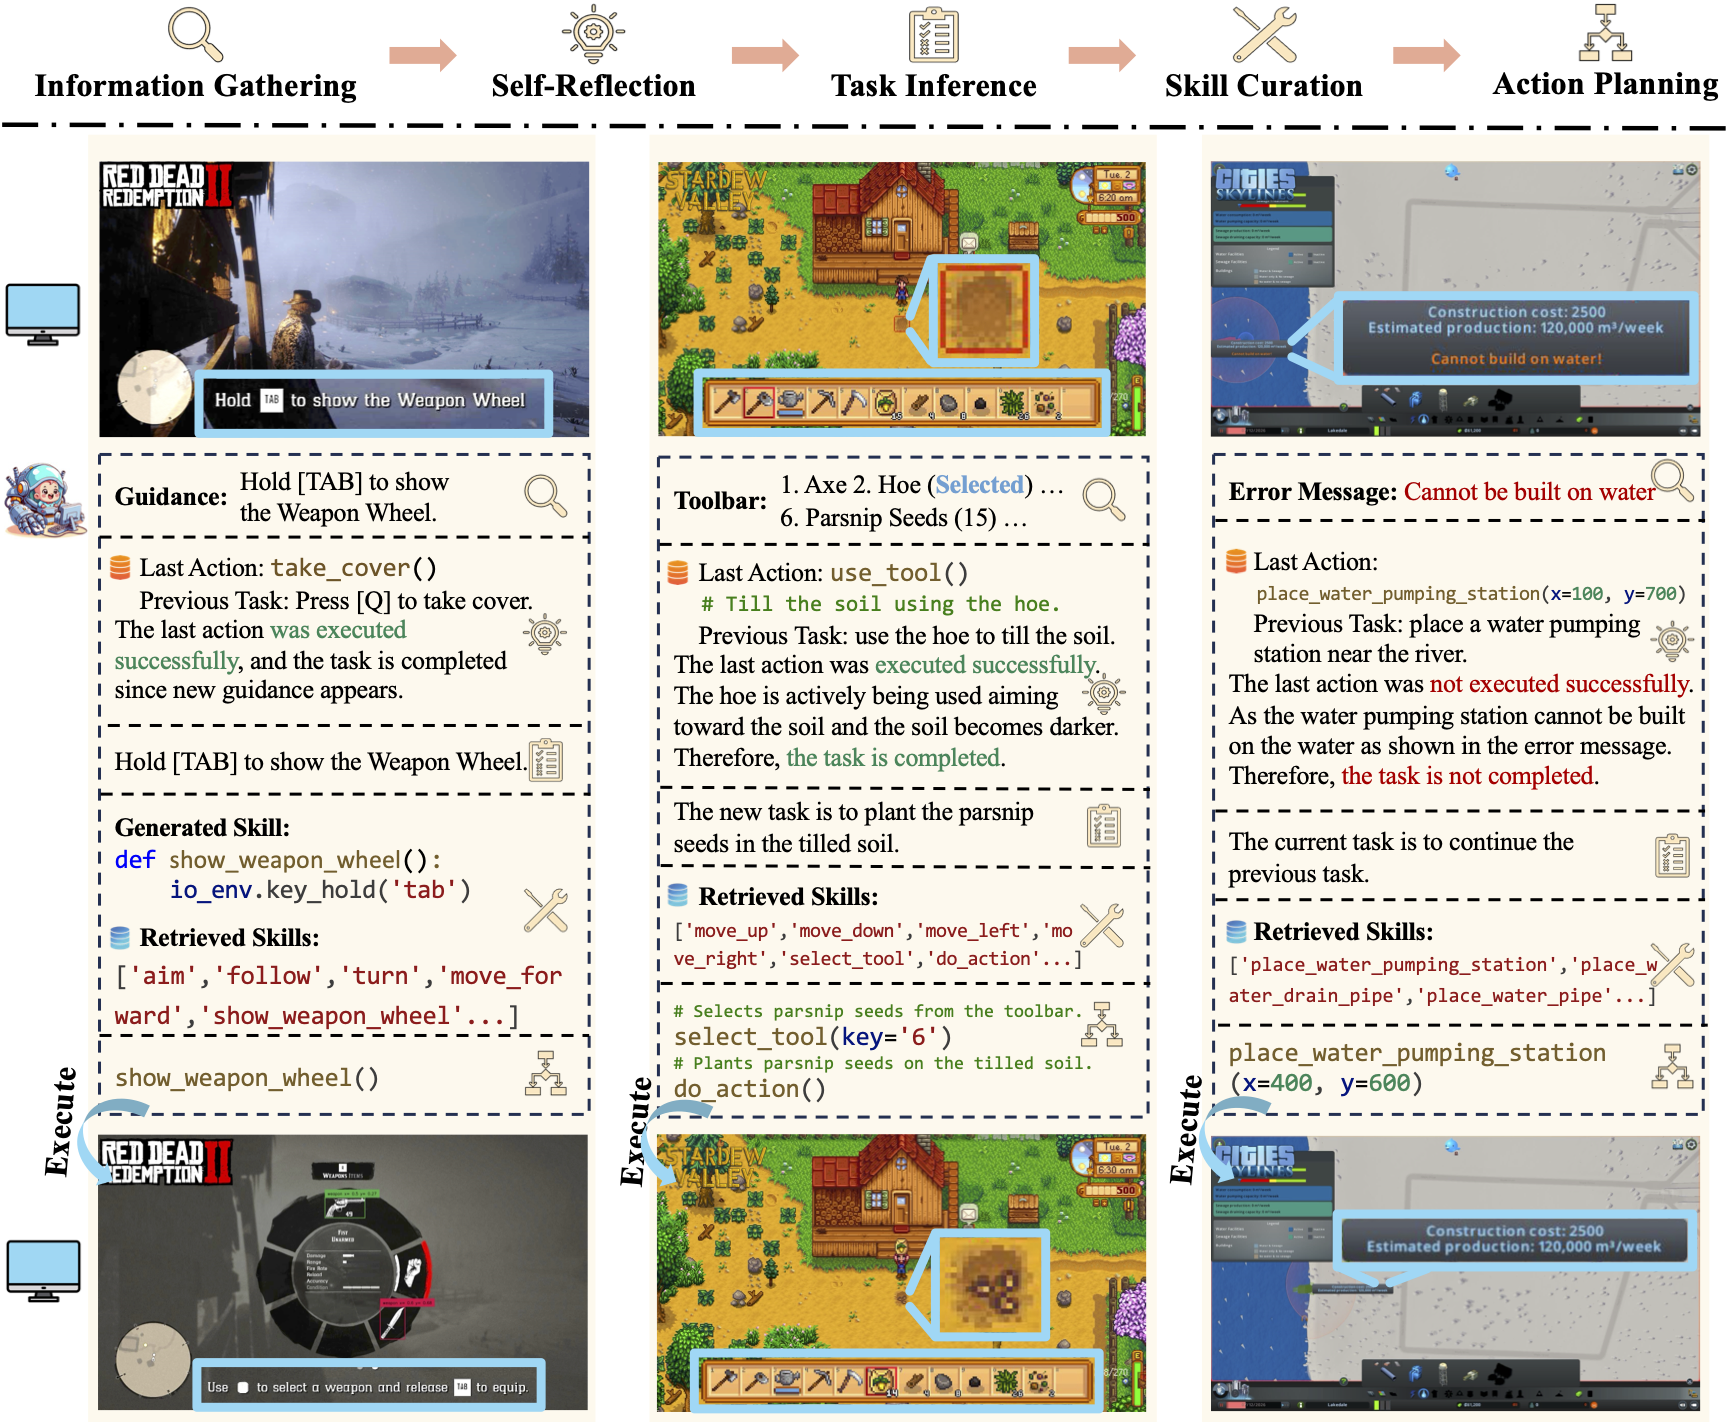The image size is (1732, 1422).
Task: Click the 500 gold counter in upper Stardew screenshot
Action: click(x=1108, y=217)
